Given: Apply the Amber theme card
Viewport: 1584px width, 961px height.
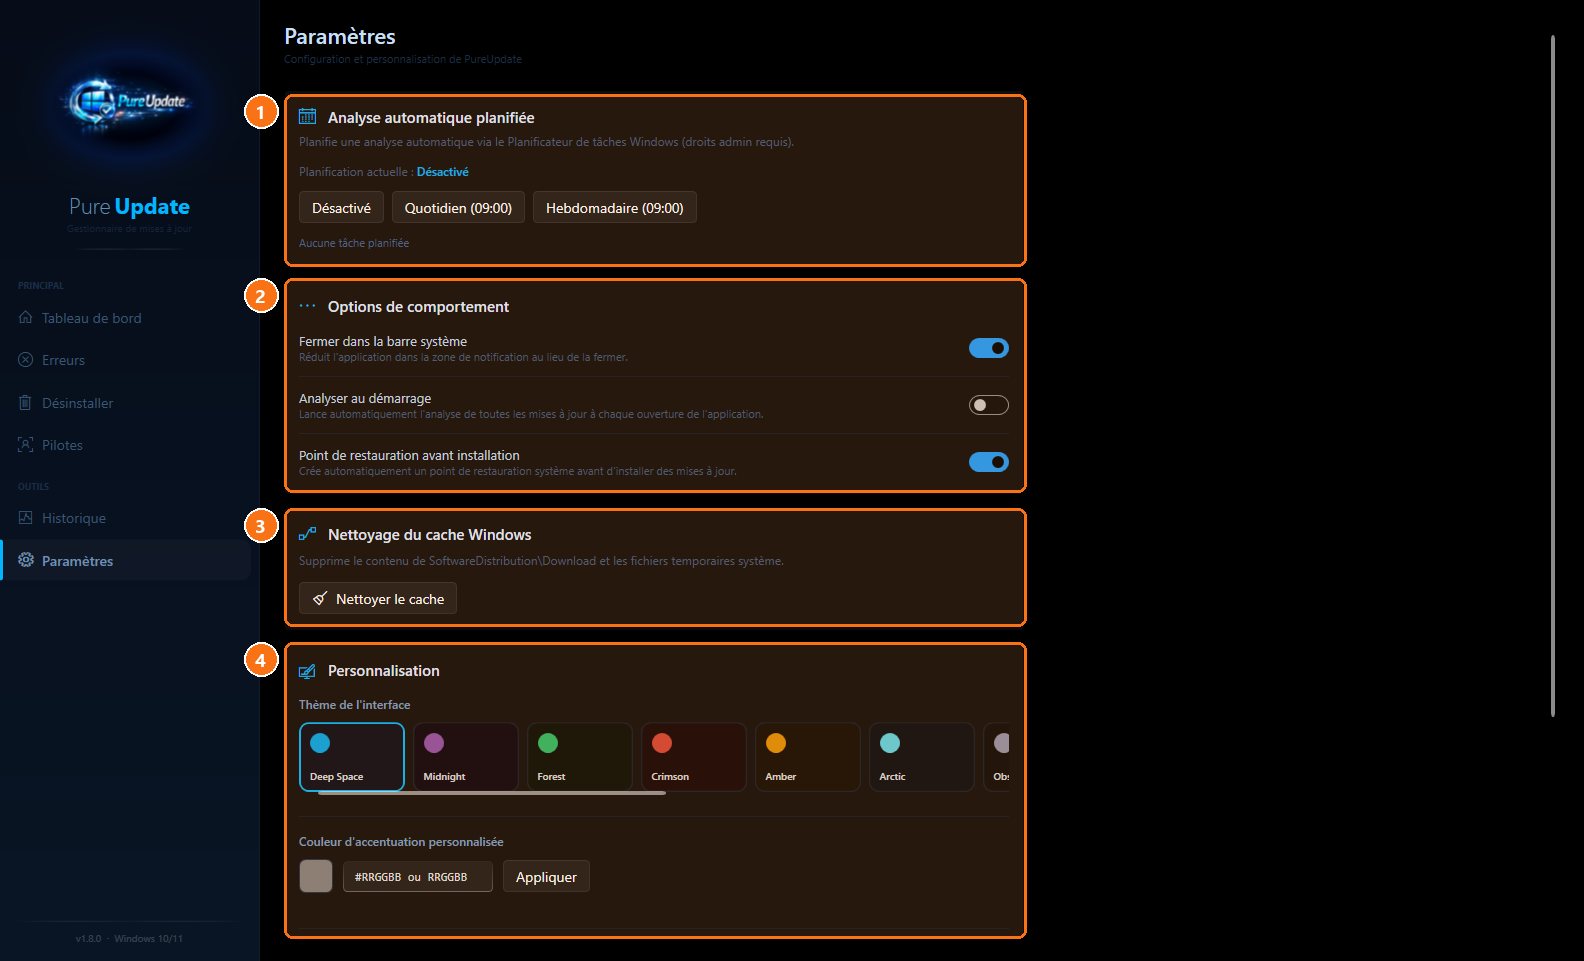Looking at the screenshot, I should point(808,757).
